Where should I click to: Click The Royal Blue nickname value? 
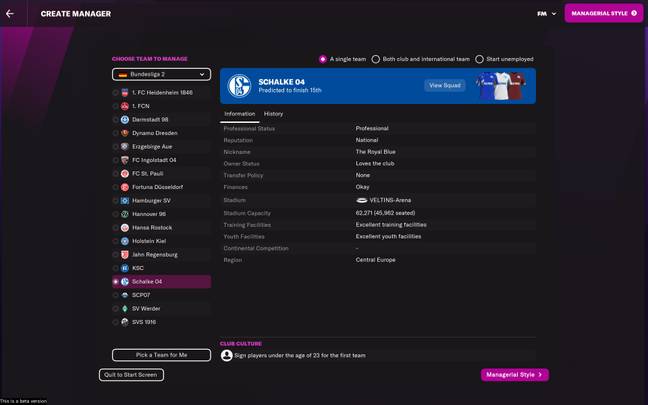click(376, 152)
